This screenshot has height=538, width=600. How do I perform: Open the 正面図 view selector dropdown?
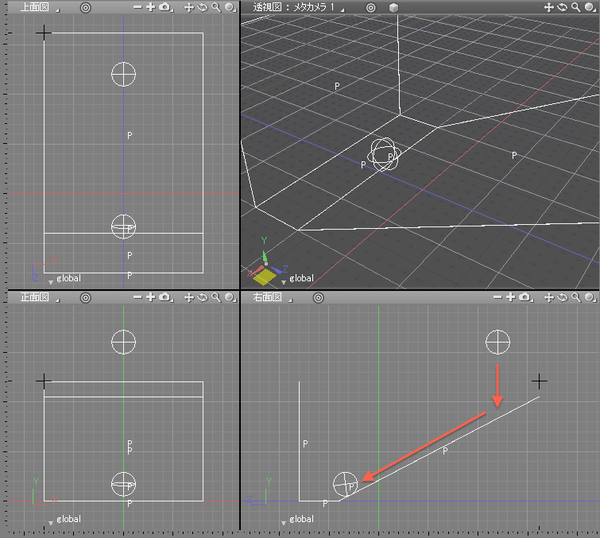point(40,297)
